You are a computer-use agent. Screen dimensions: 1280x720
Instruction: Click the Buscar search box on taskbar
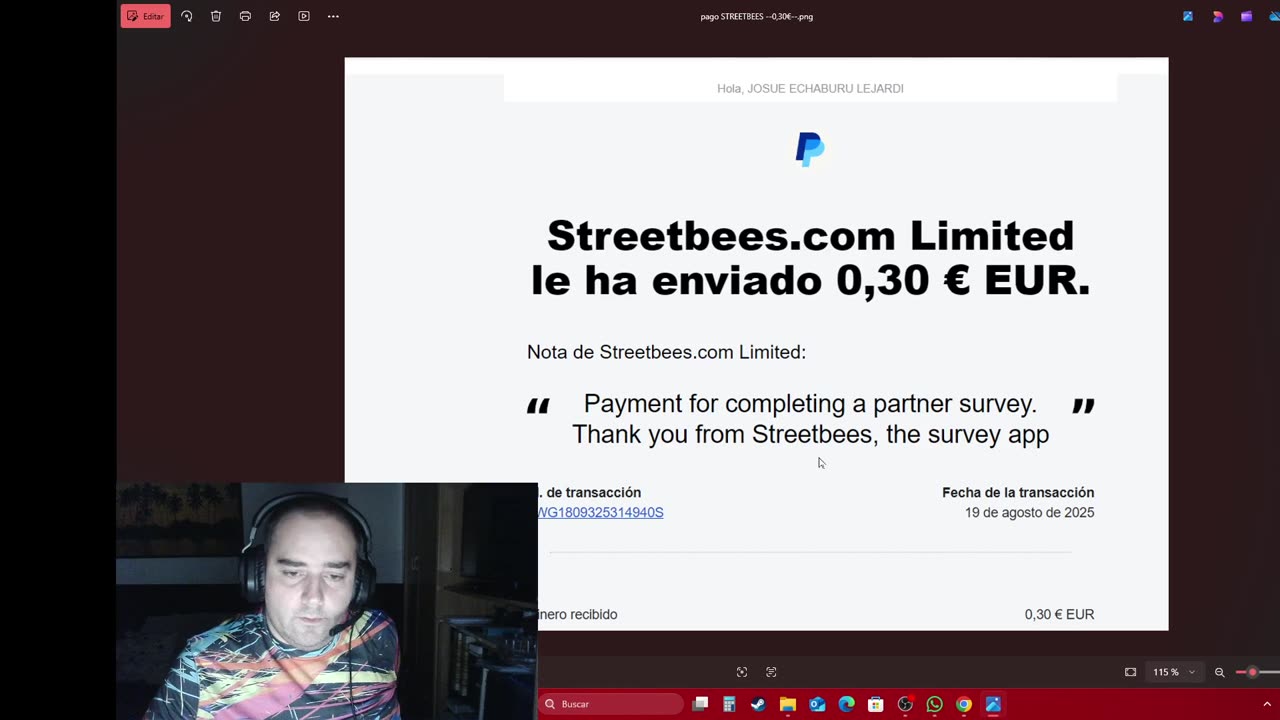611,704
